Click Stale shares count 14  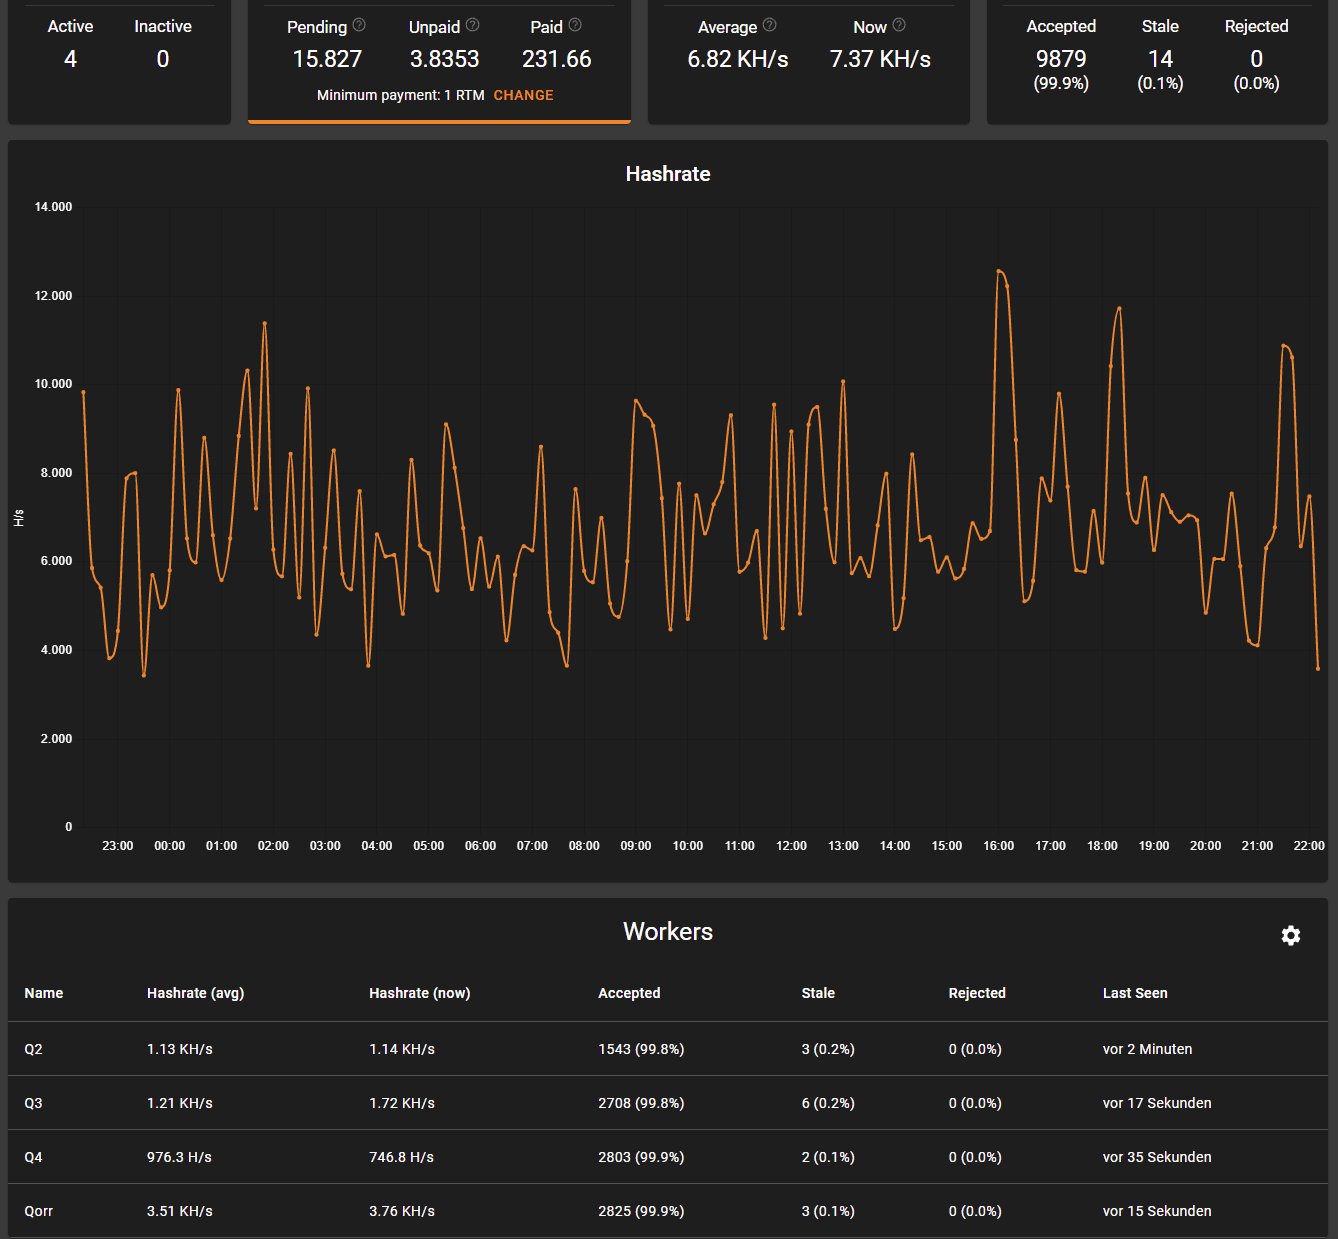click(1160, 59)
